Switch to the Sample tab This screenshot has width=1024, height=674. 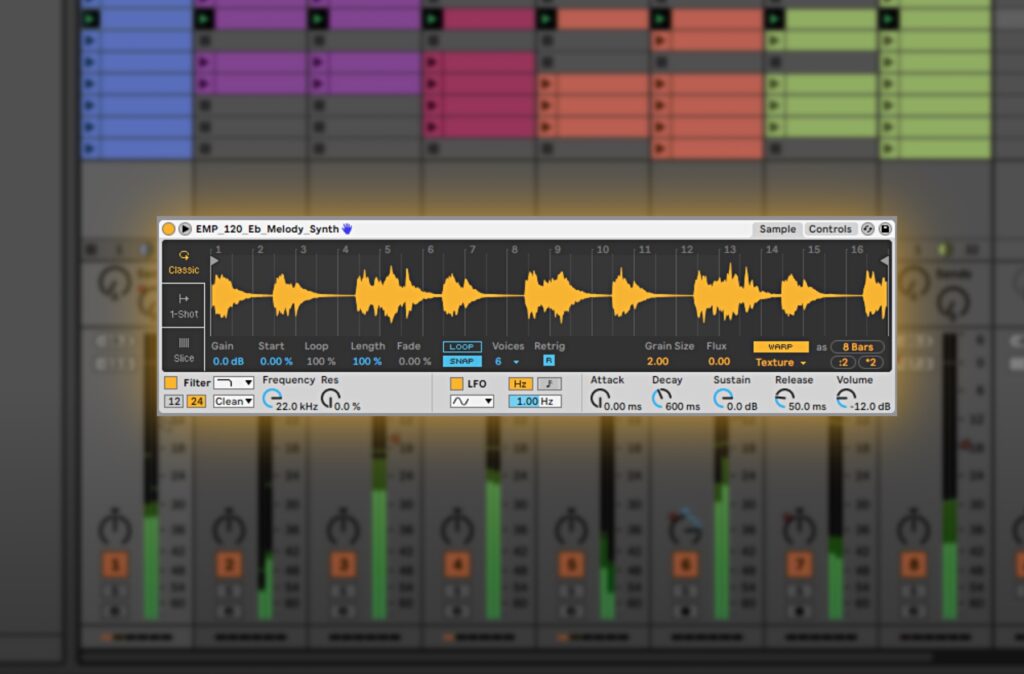coord(777,229)
